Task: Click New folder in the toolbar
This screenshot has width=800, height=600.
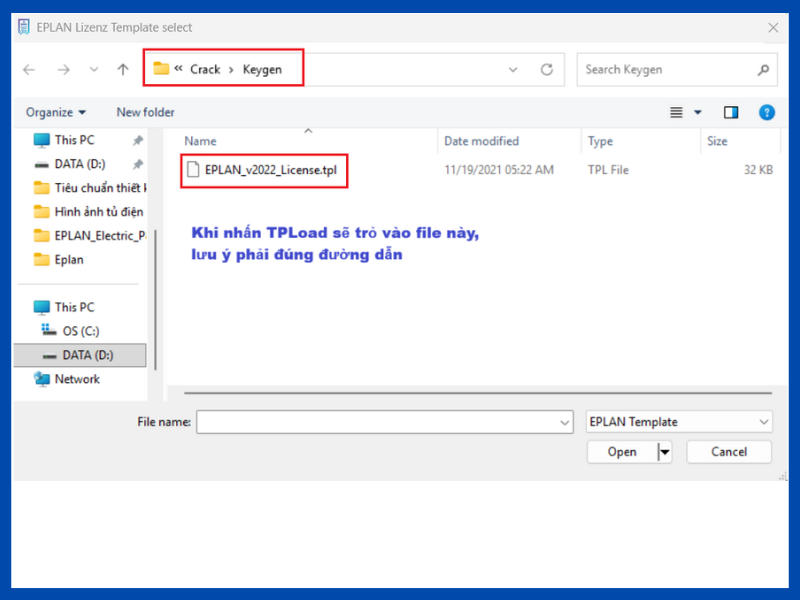Action: (145, 112)
